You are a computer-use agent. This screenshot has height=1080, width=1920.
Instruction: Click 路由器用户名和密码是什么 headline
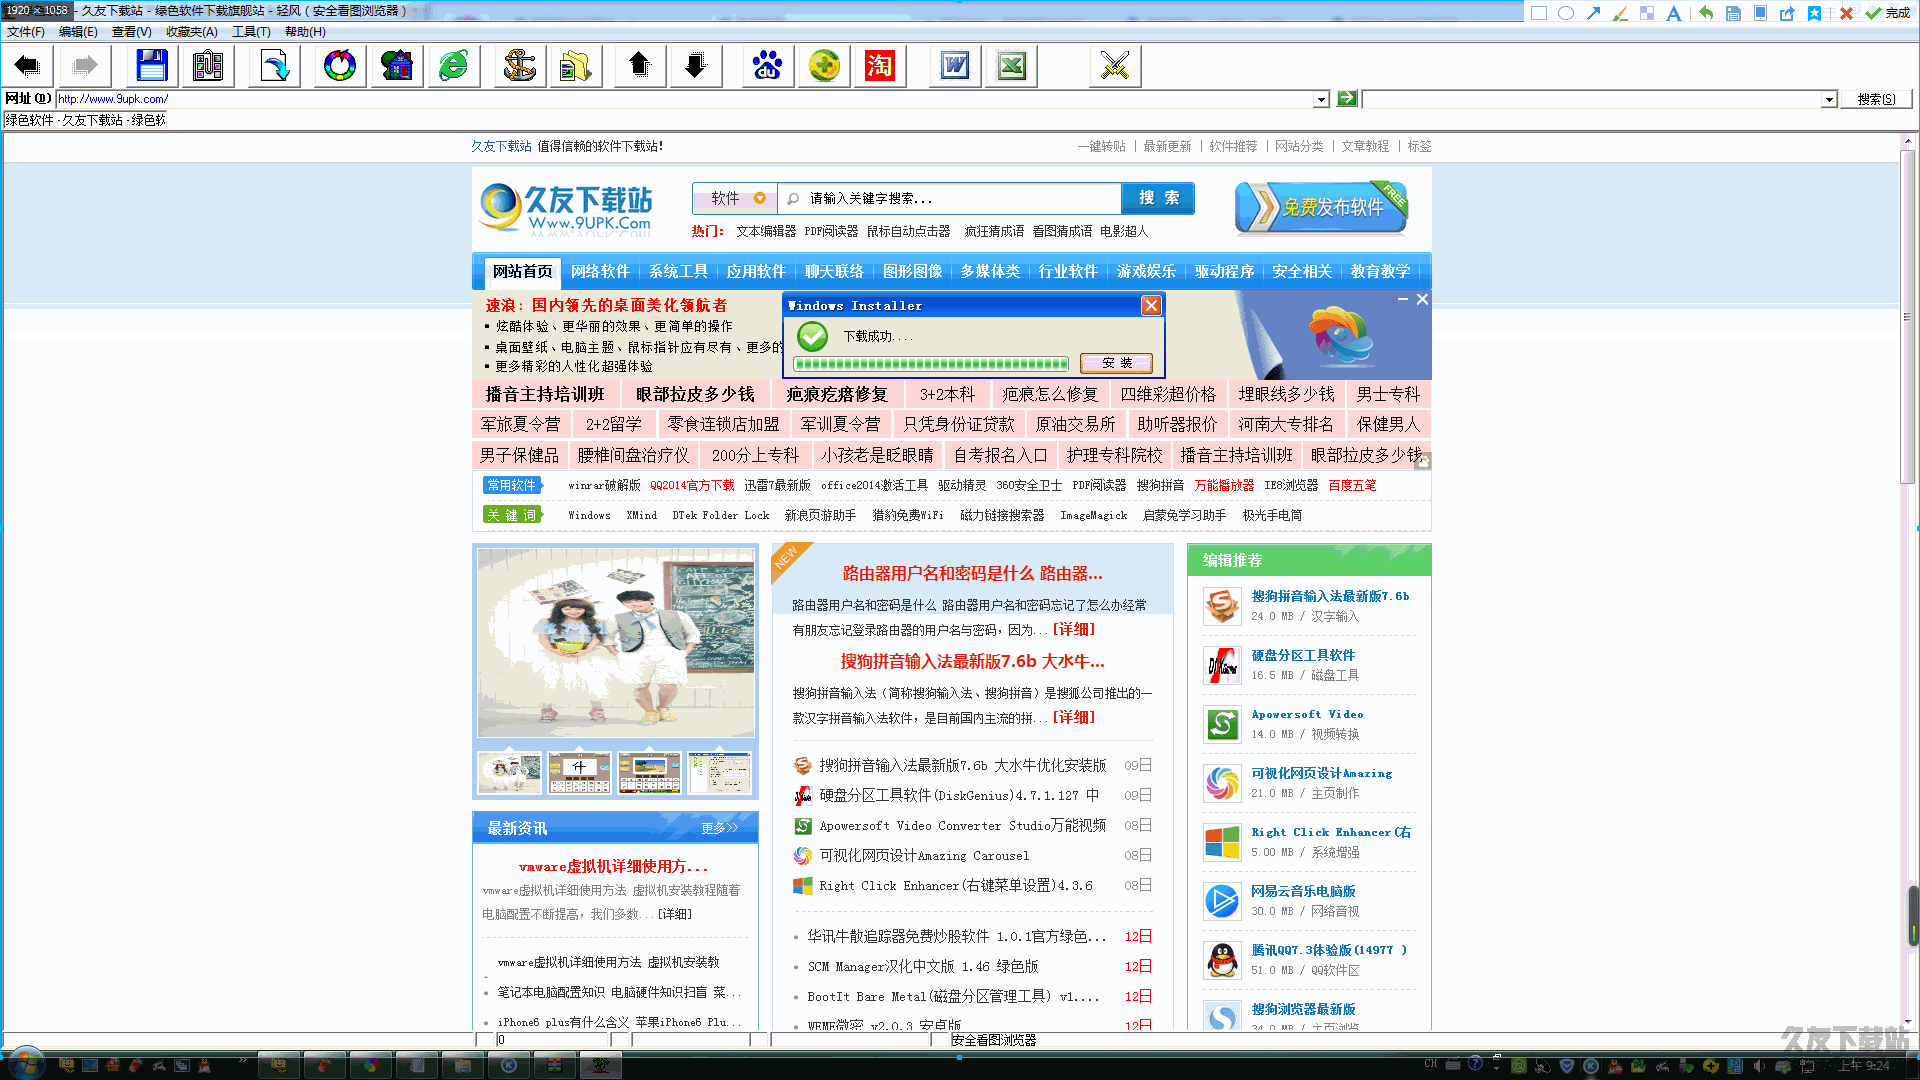(x=972, y=573)
